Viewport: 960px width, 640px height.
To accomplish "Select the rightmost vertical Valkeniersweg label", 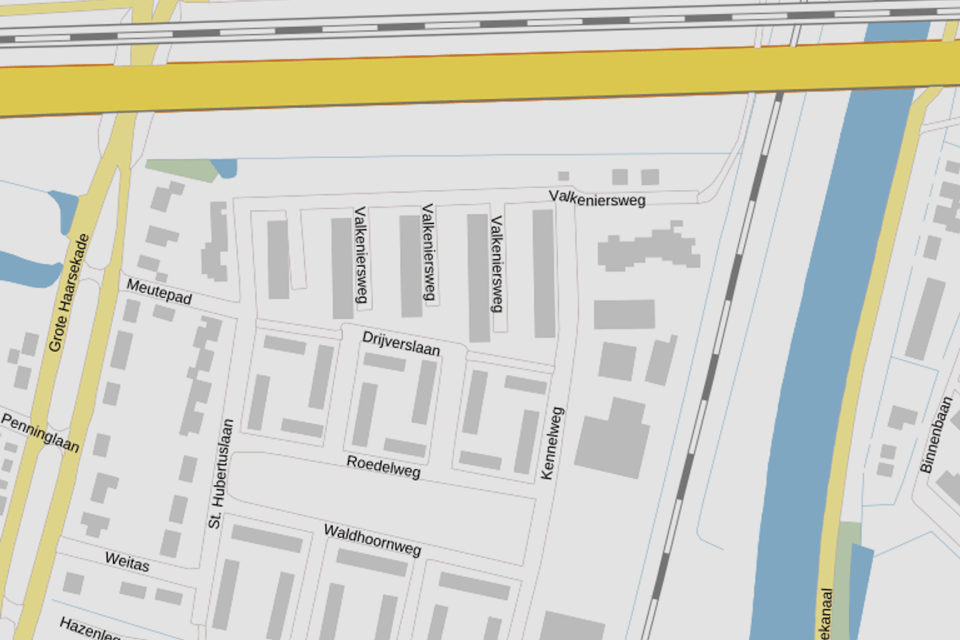I will point(497,264).
